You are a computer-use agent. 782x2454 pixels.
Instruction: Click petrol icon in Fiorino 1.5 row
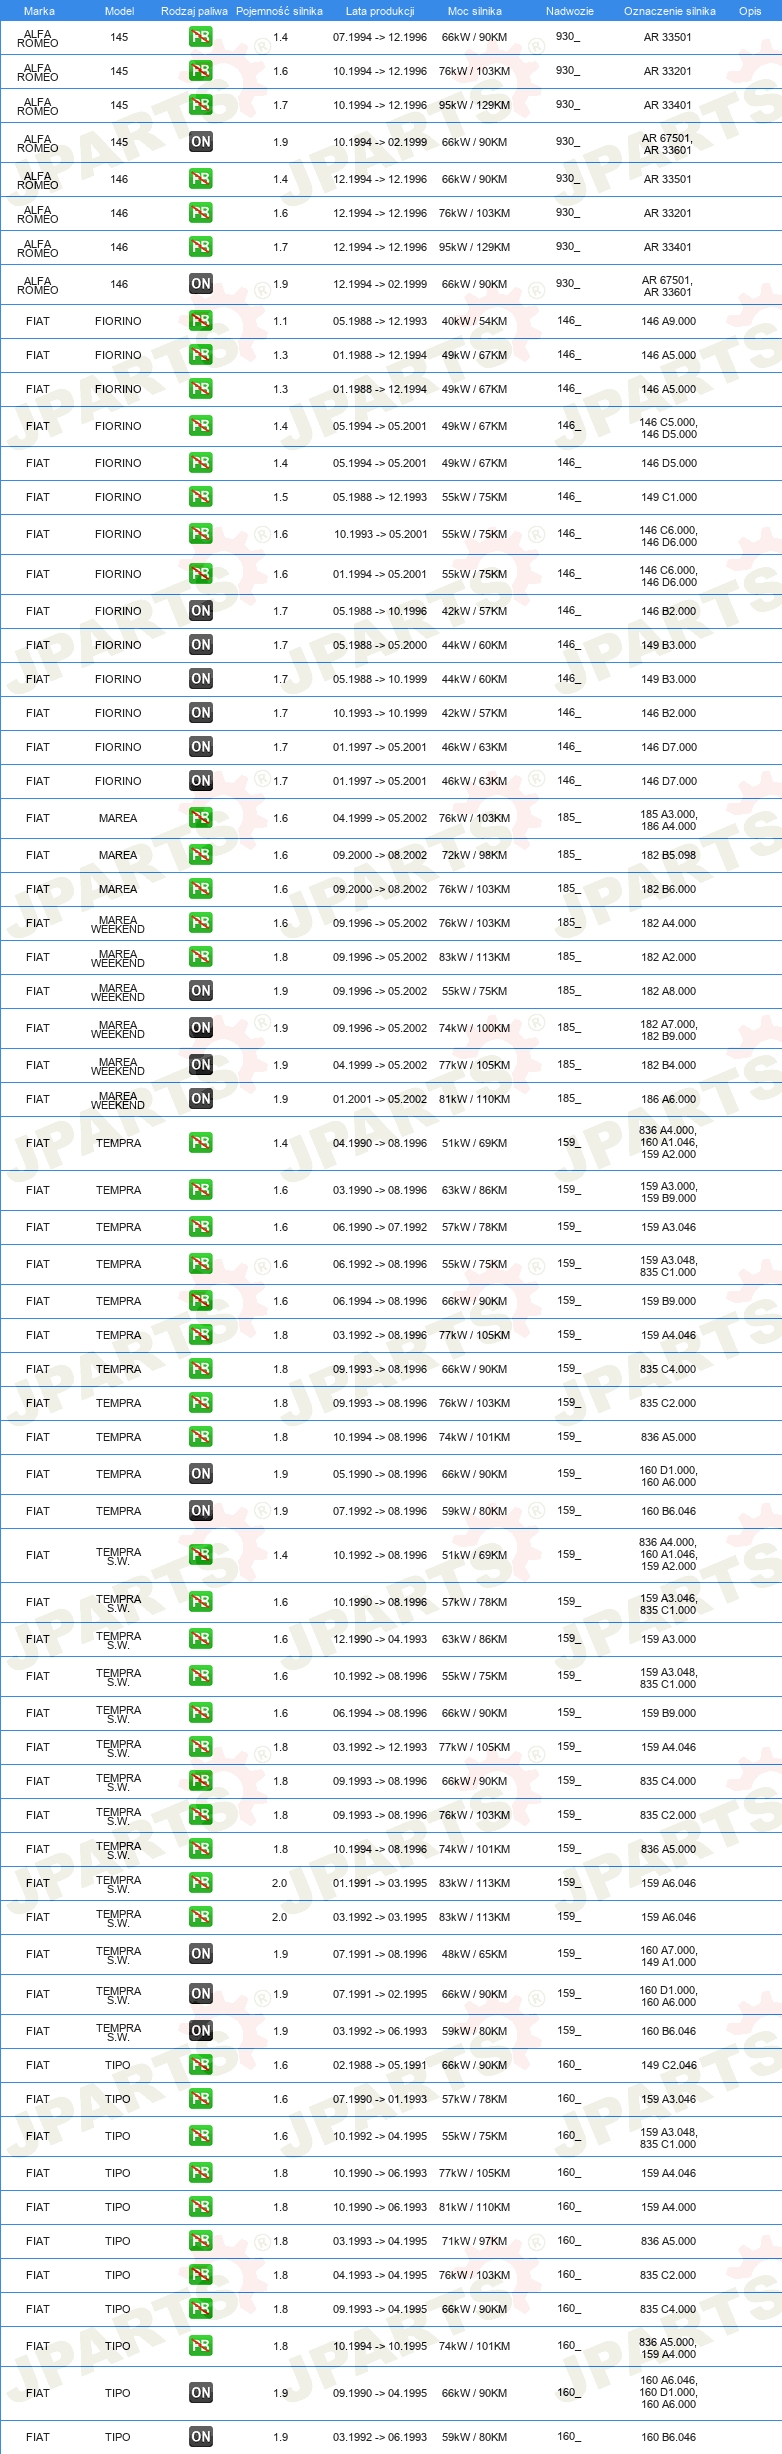coord(201,497)
